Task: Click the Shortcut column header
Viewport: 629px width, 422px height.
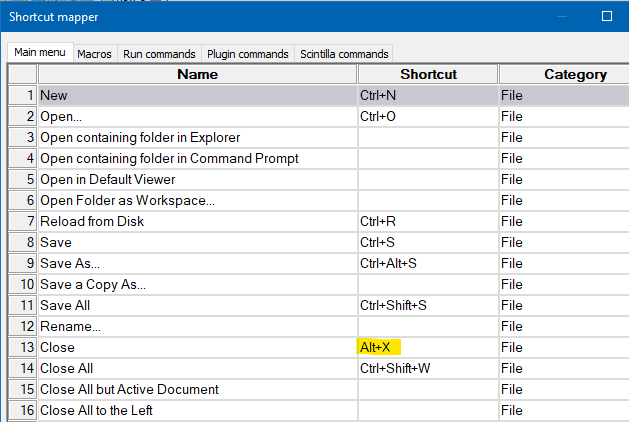Action: tap(428, 74)
